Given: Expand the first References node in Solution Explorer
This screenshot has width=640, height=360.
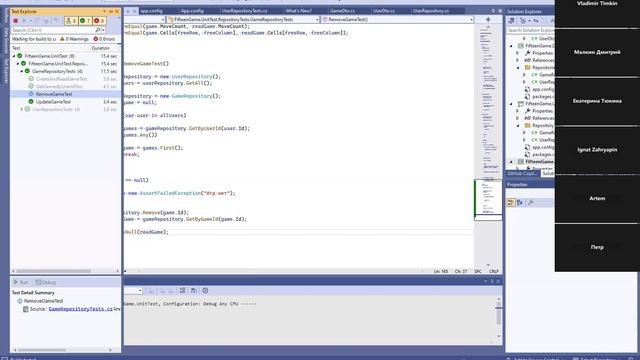Looking at the screenshot, I should (518, 60).
